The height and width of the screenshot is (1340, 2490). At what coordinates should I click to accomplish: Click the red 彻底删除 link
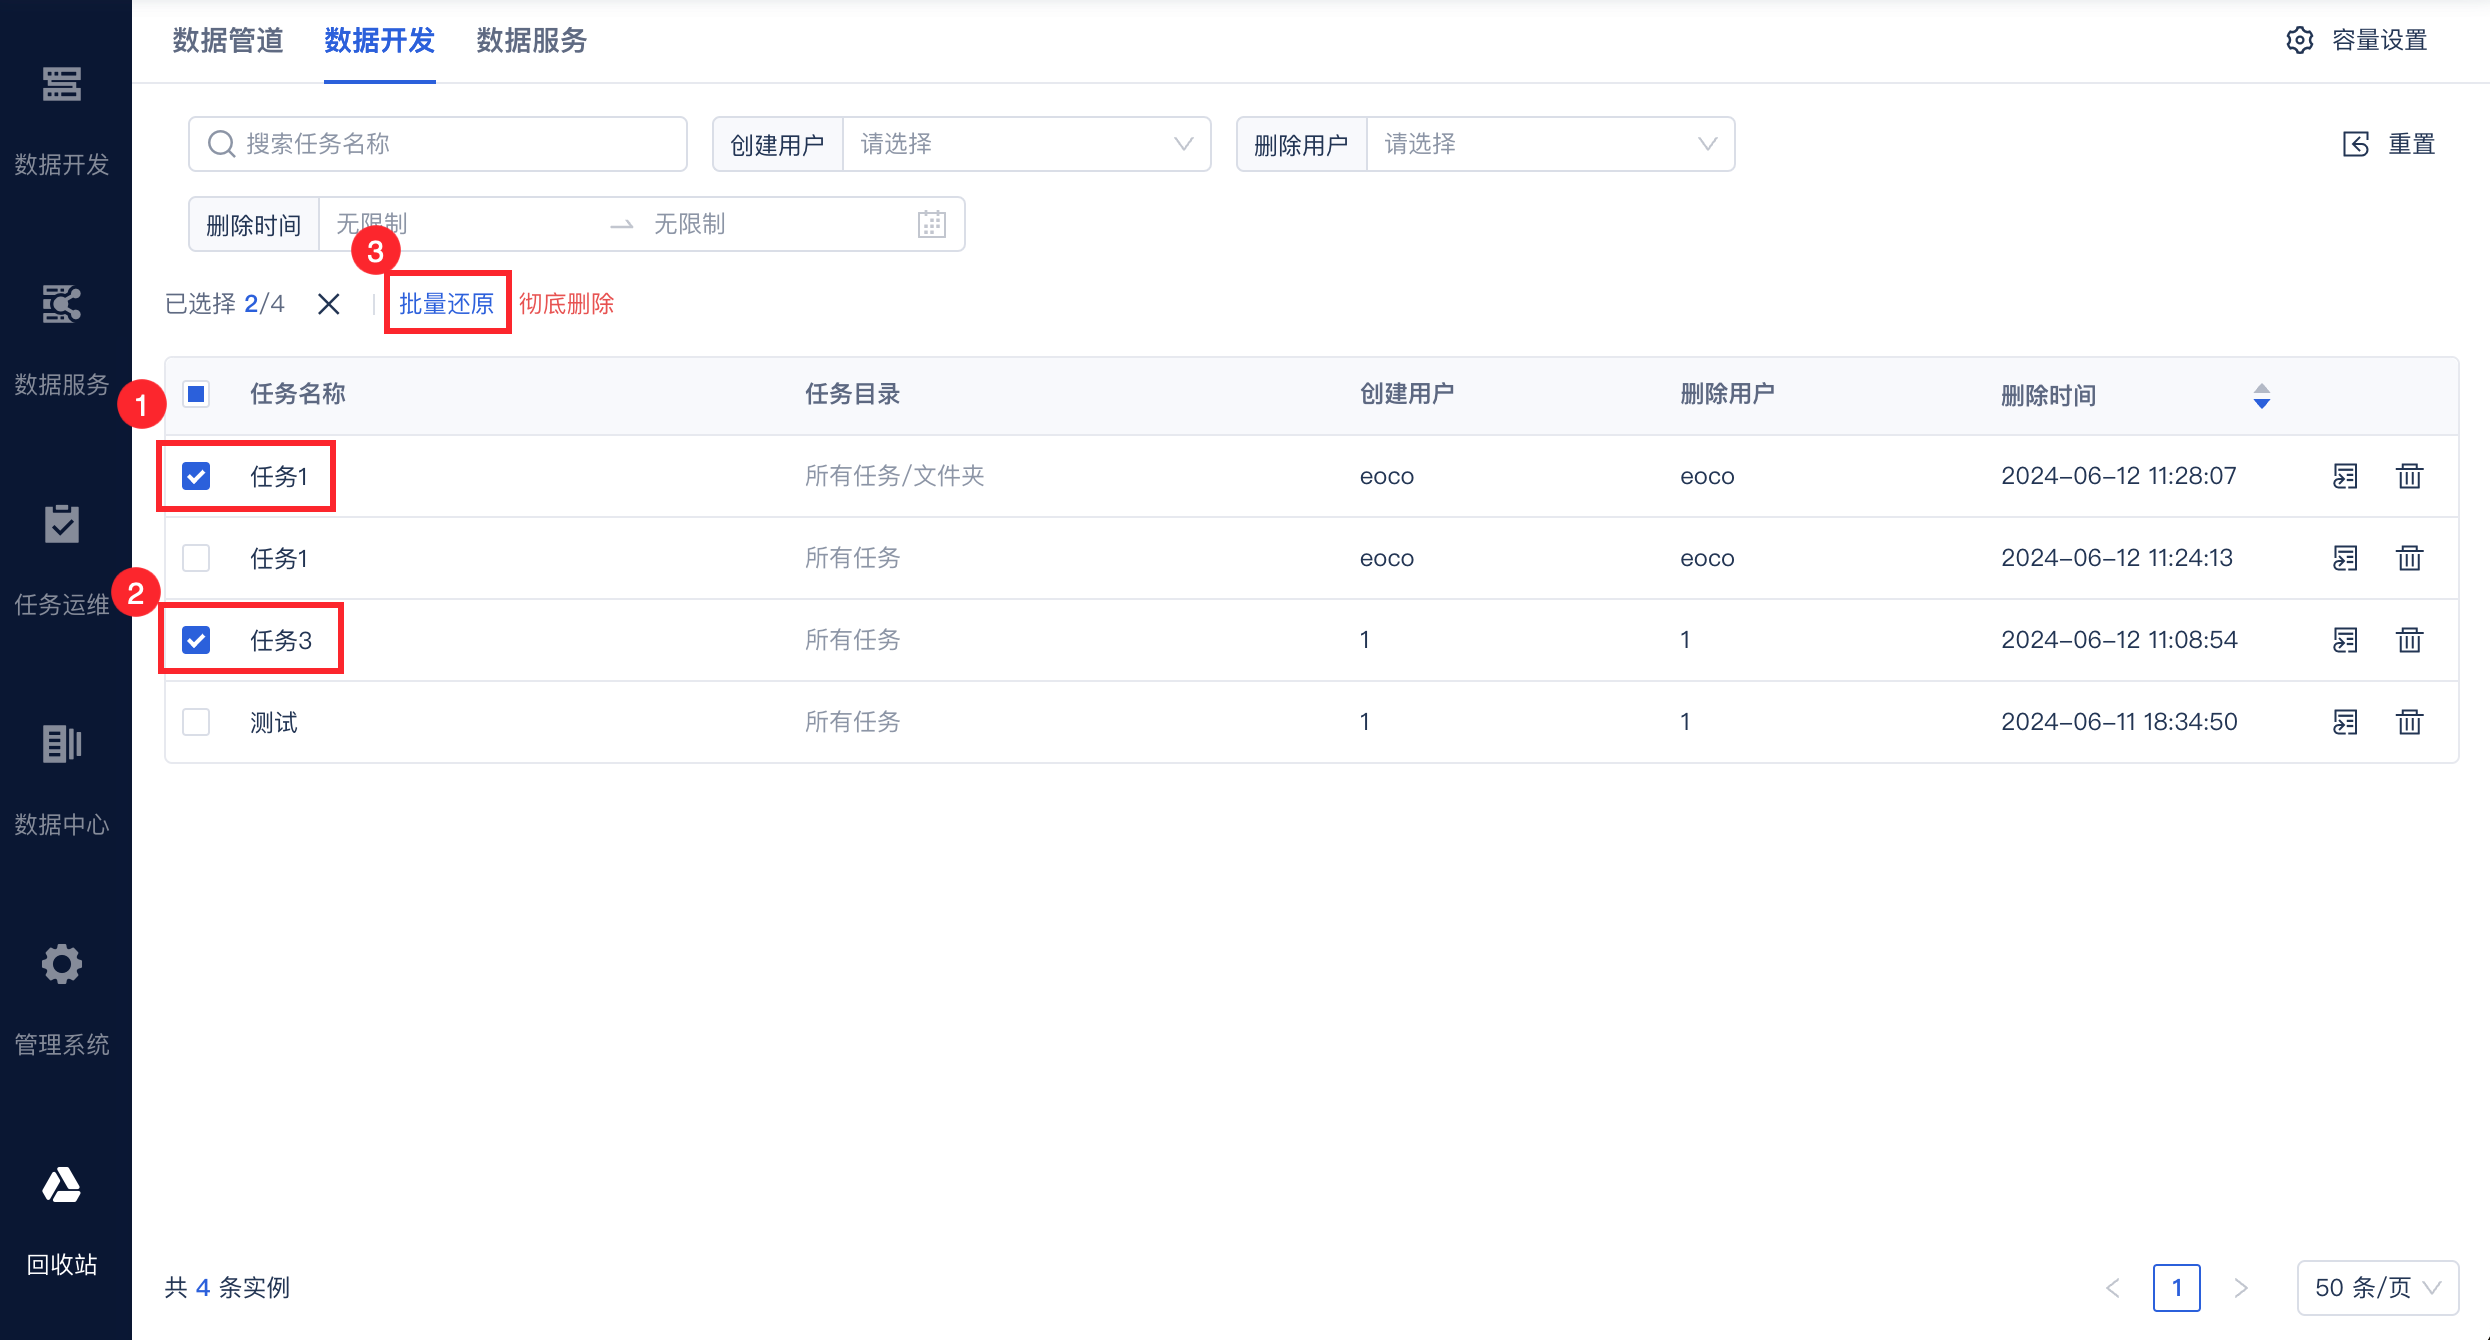(x=566, y=303)
